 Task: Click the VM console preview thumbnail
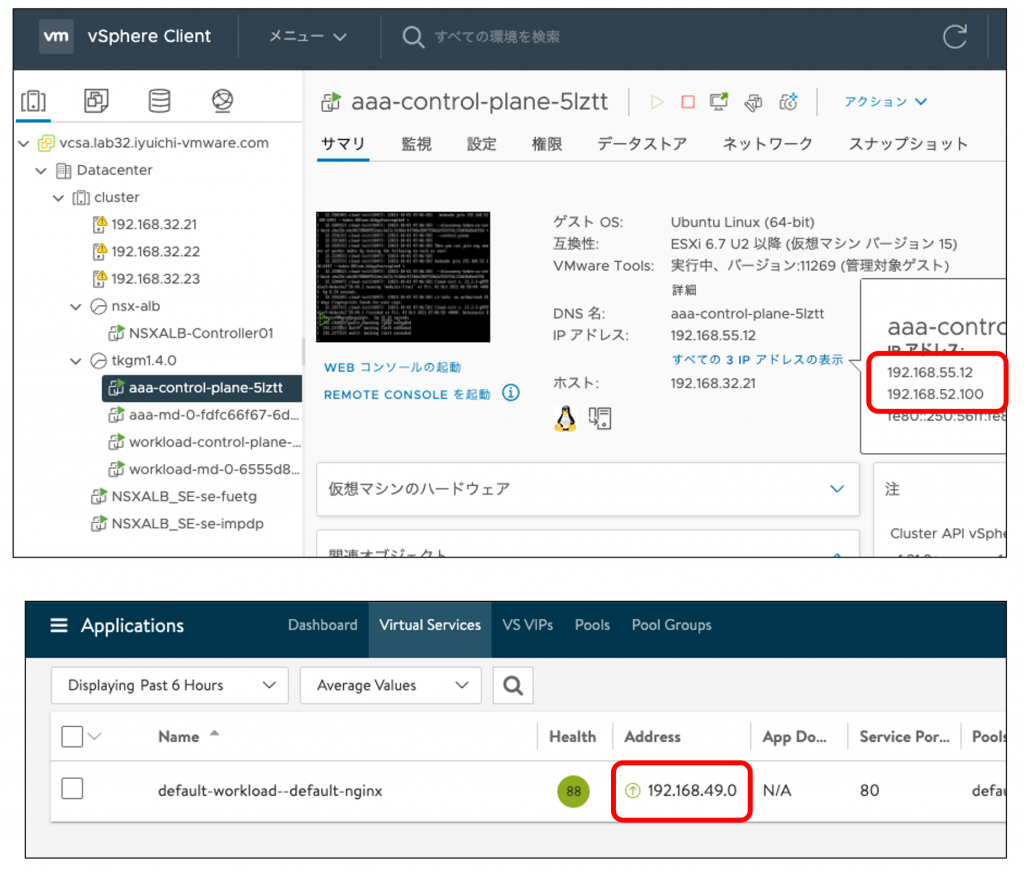point(403,277)
